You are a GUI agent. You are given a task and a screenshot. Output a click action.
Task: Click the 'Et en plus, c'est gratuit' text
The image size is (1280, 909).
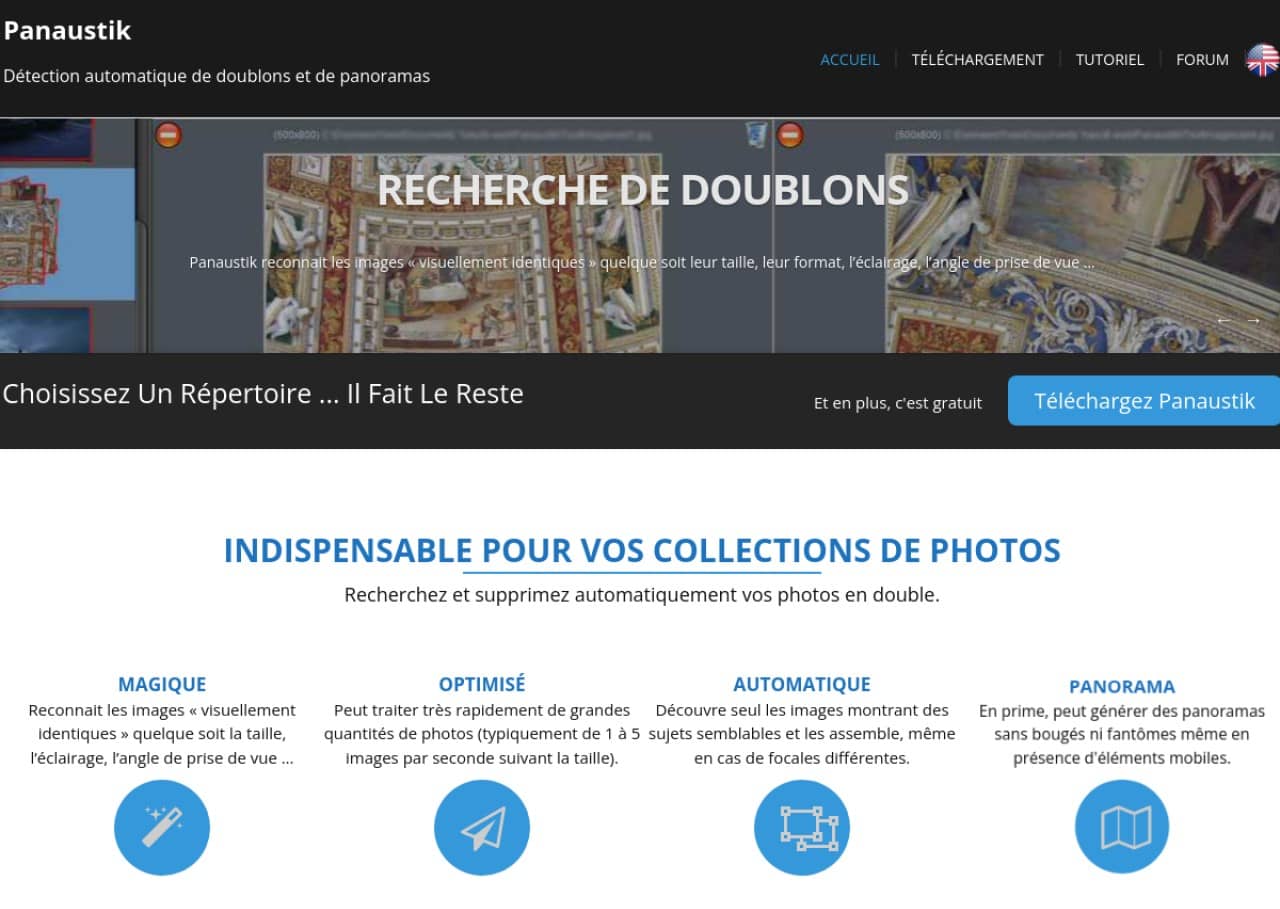coord(898,403)
